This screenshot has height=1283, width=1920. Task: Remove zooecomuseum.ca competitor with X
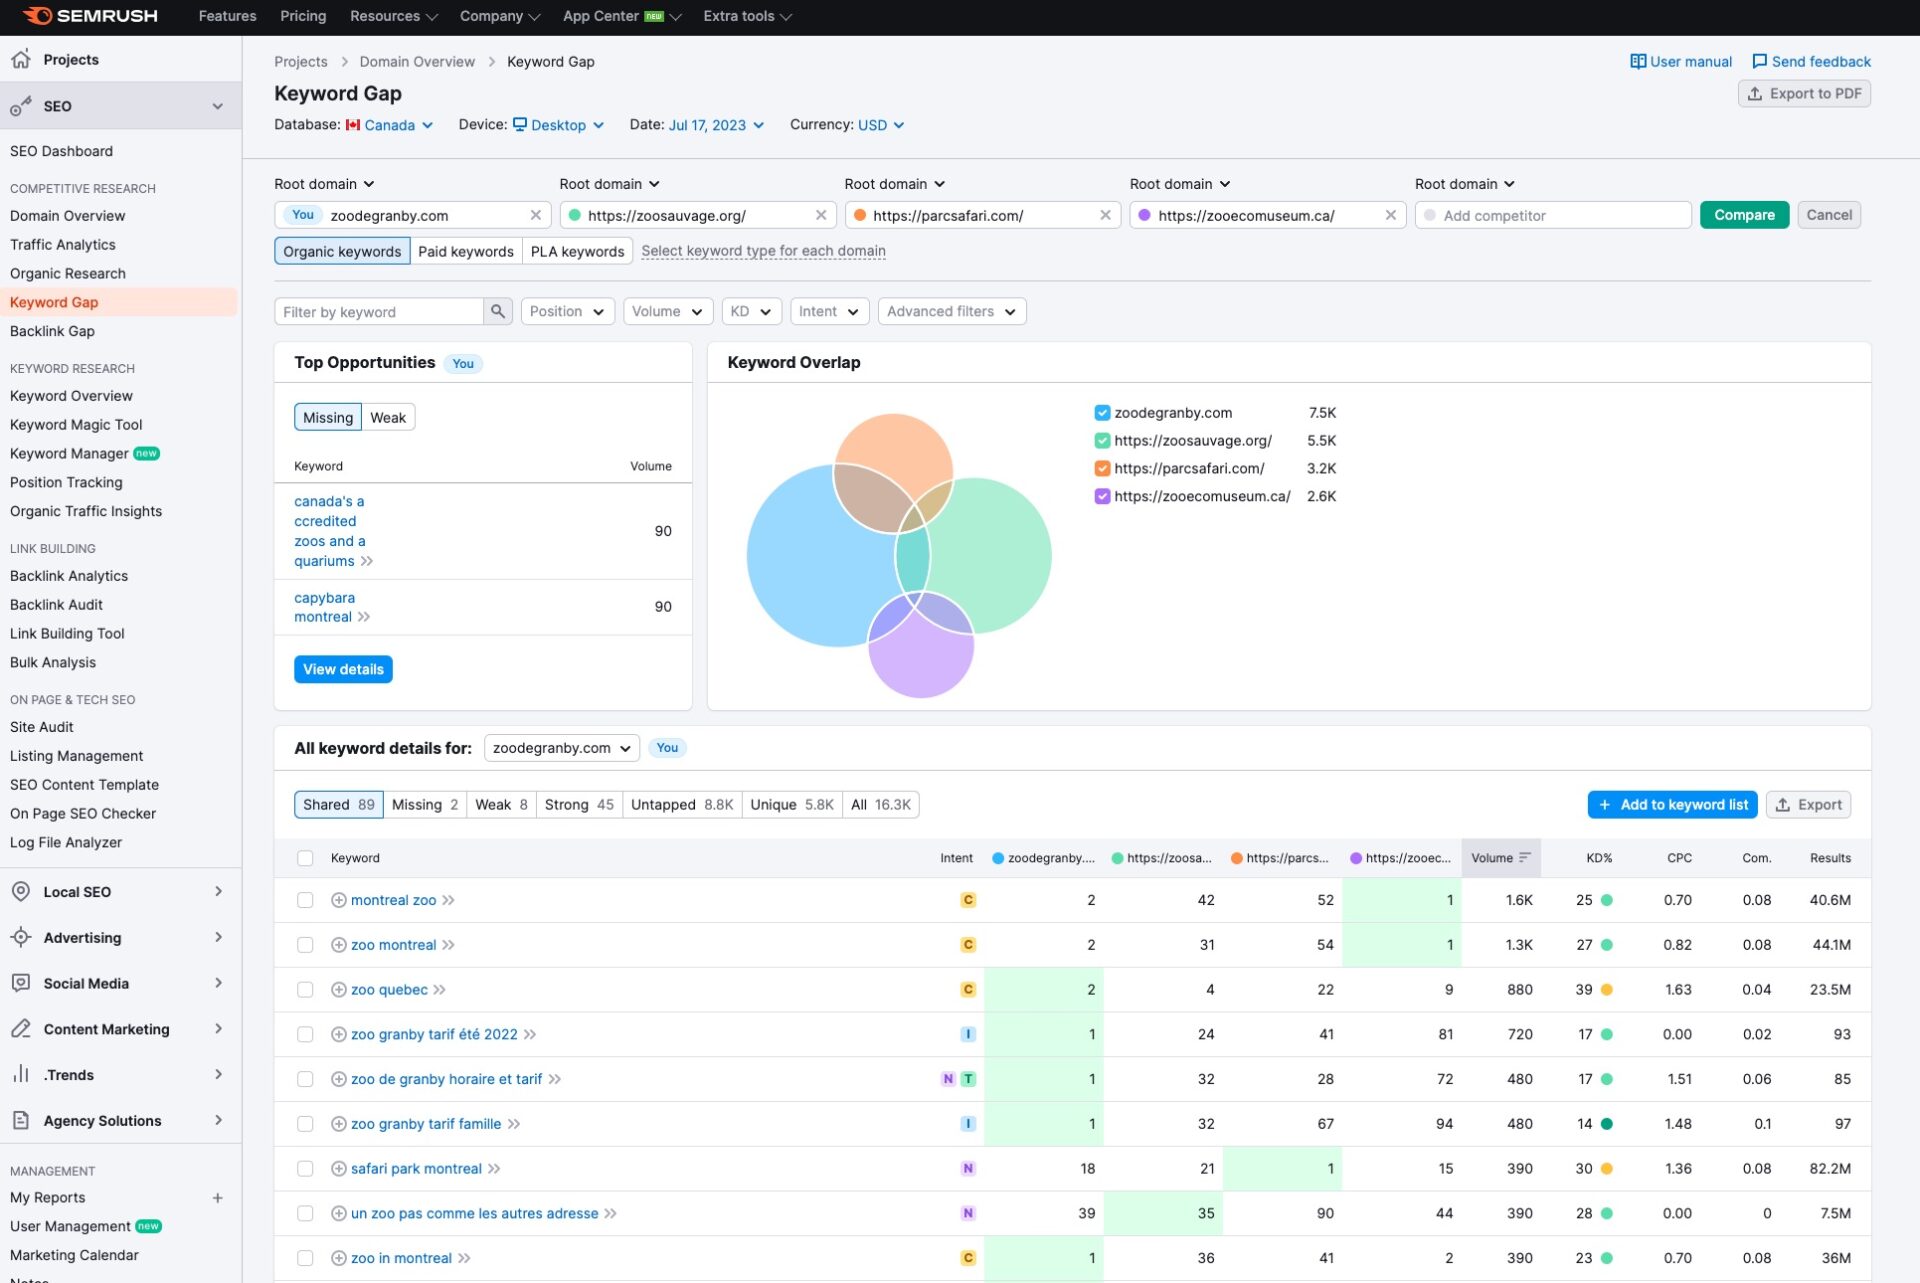[x=1390, y=215]
